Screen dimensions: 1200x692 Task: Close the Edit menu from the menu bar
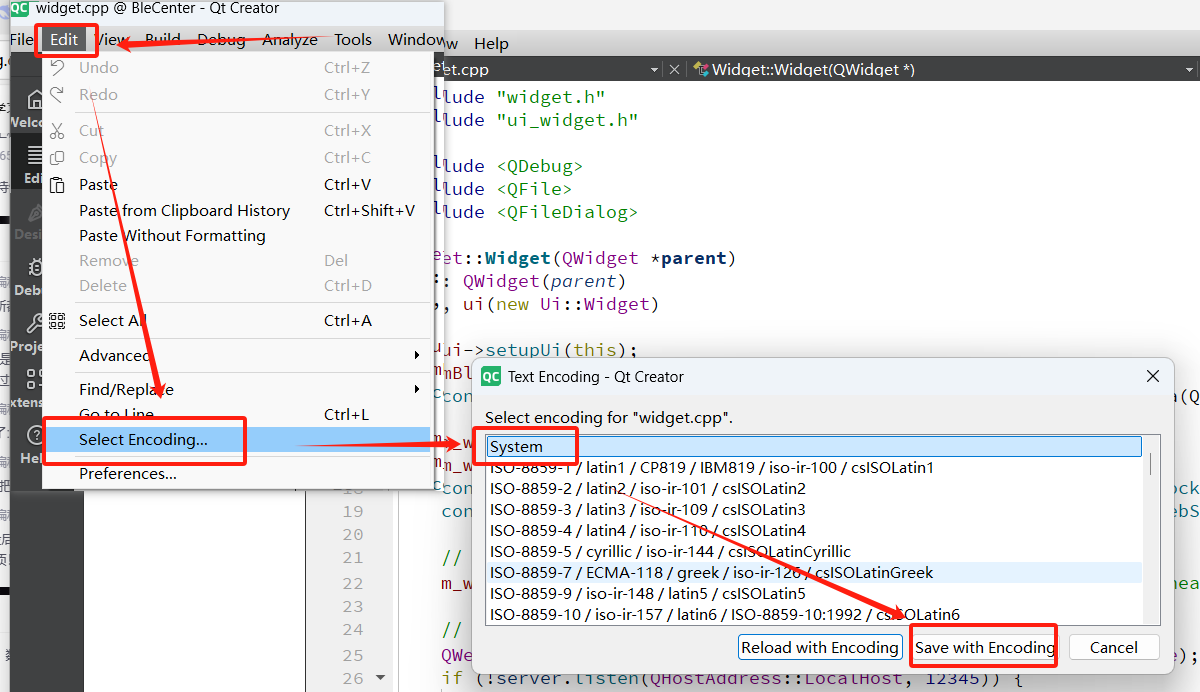[x=64, y=40]
